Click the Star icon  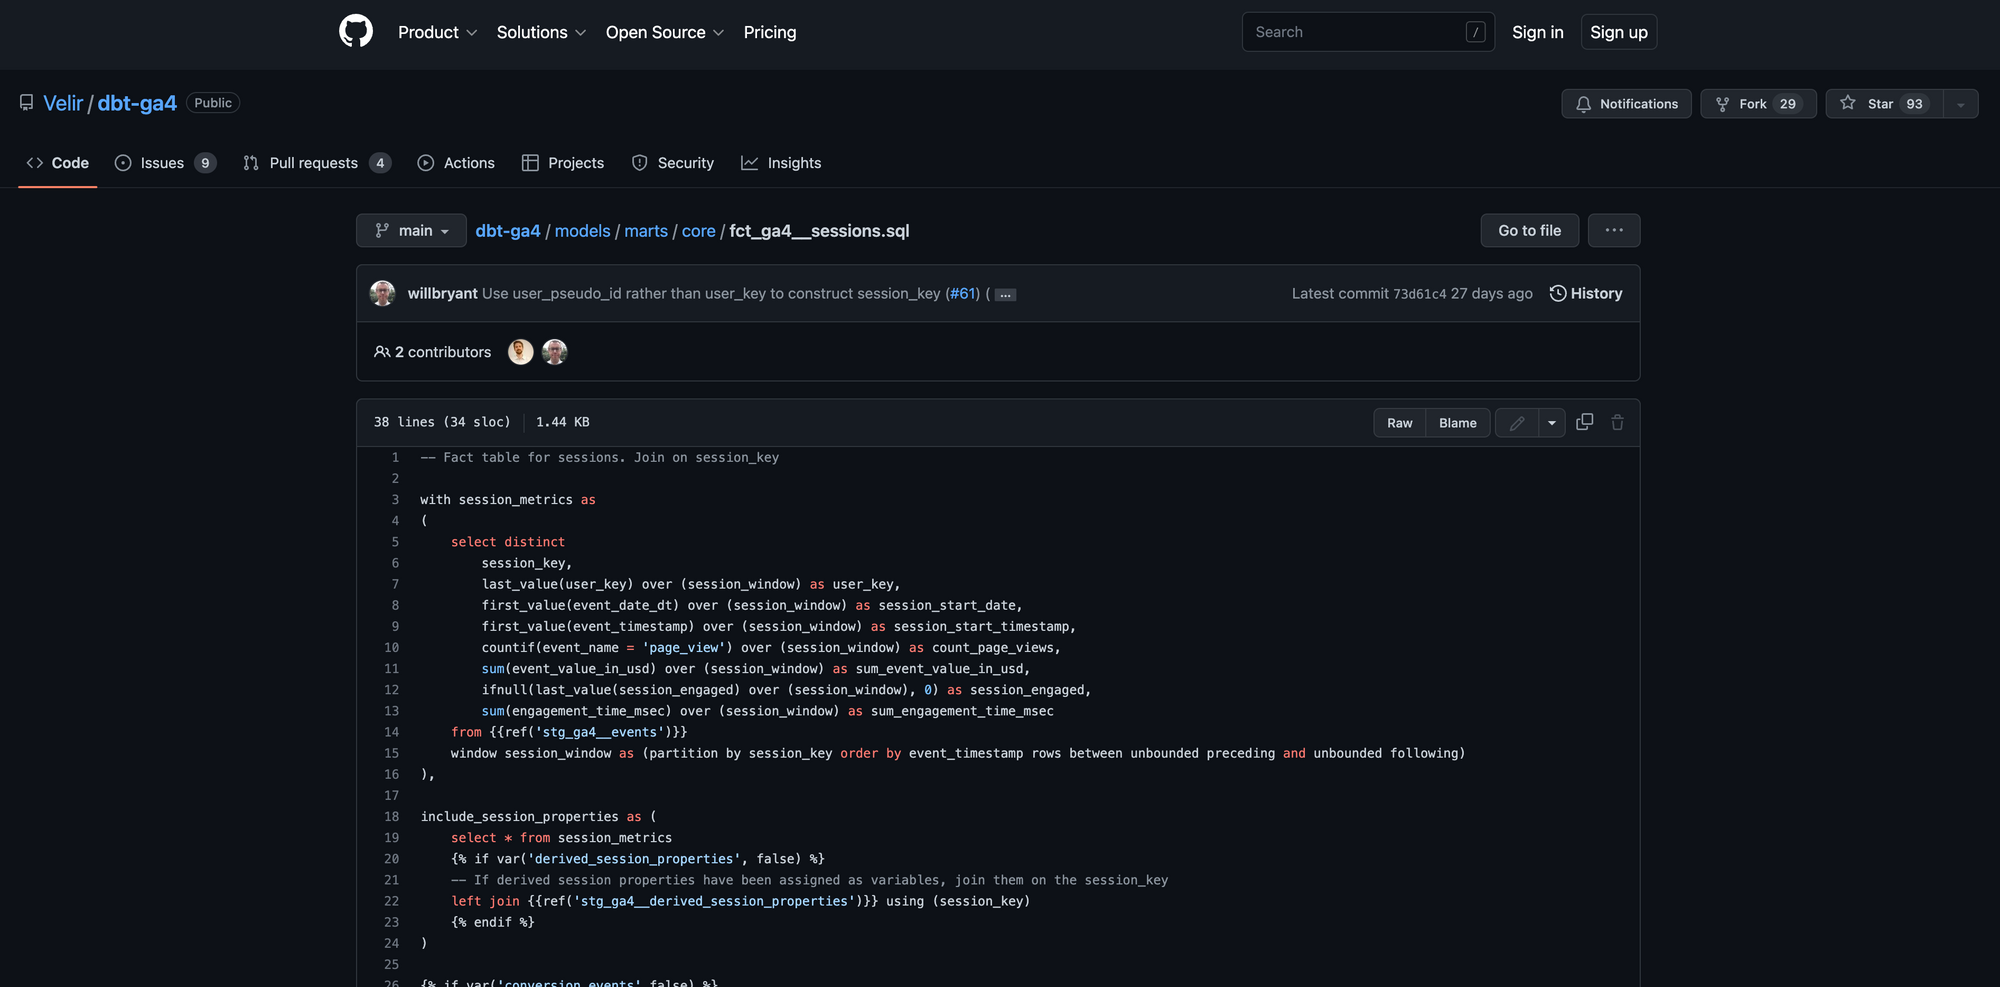[1848, 103]
